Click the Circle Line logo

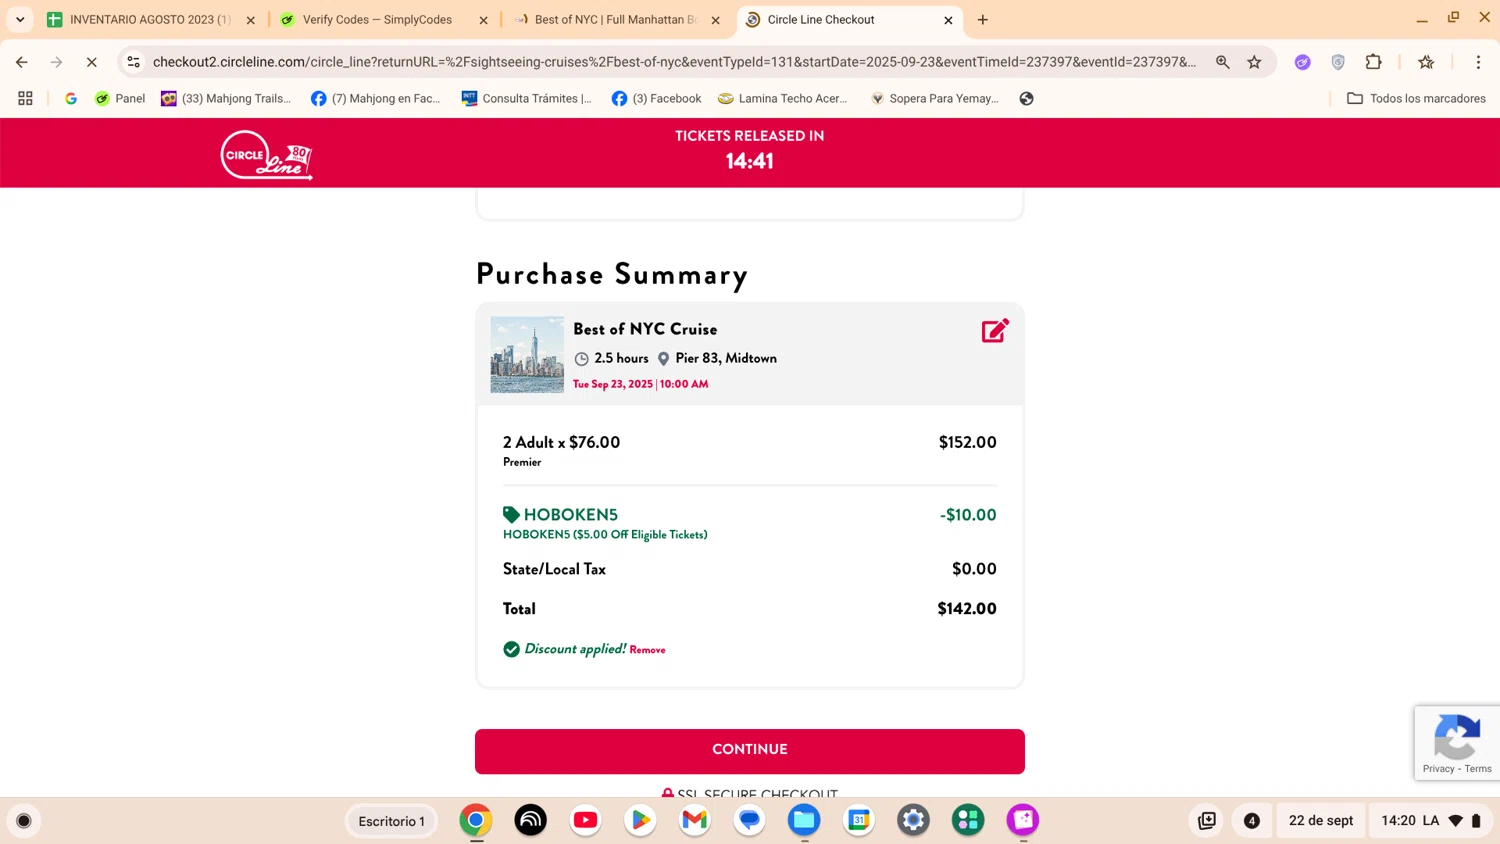267,155
